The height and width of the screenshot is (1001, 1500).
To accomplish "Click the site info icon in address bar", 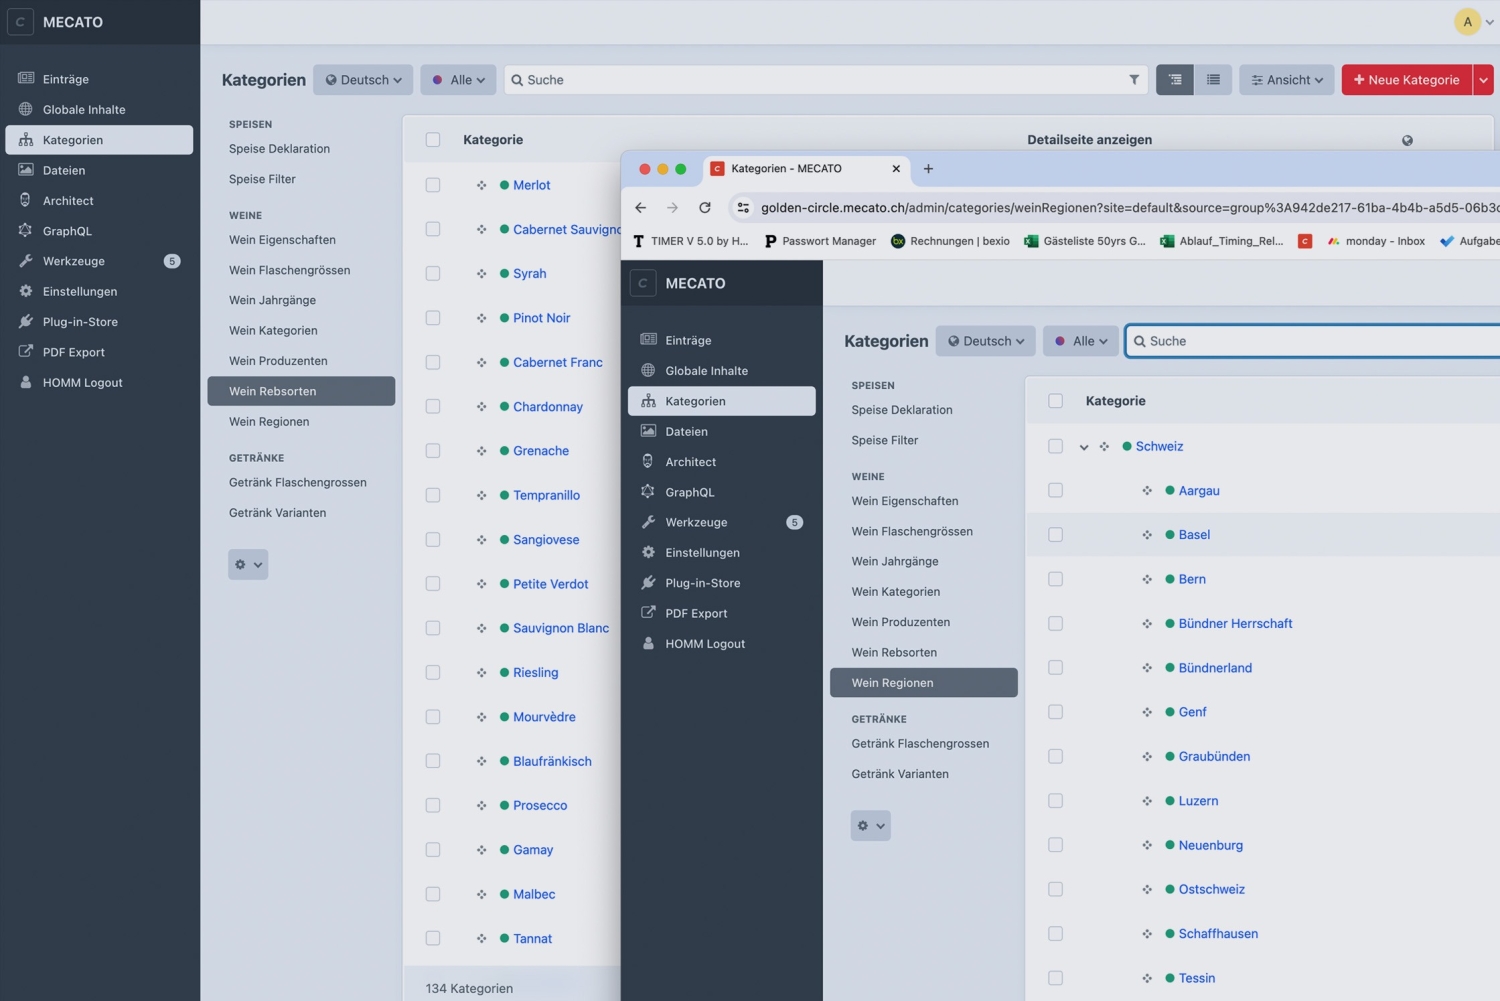I will click(743, 208).
